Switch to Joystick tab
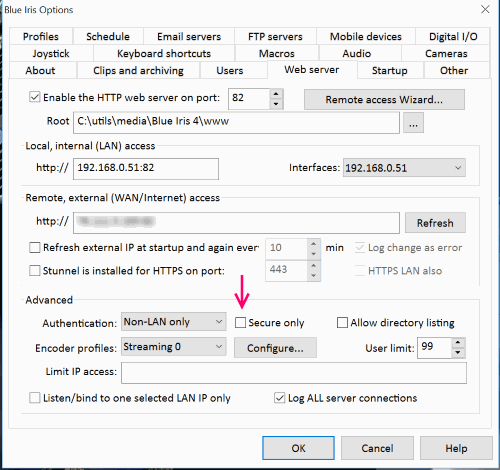This screenshot has height=470, width=500. click(x=51, y=53)
